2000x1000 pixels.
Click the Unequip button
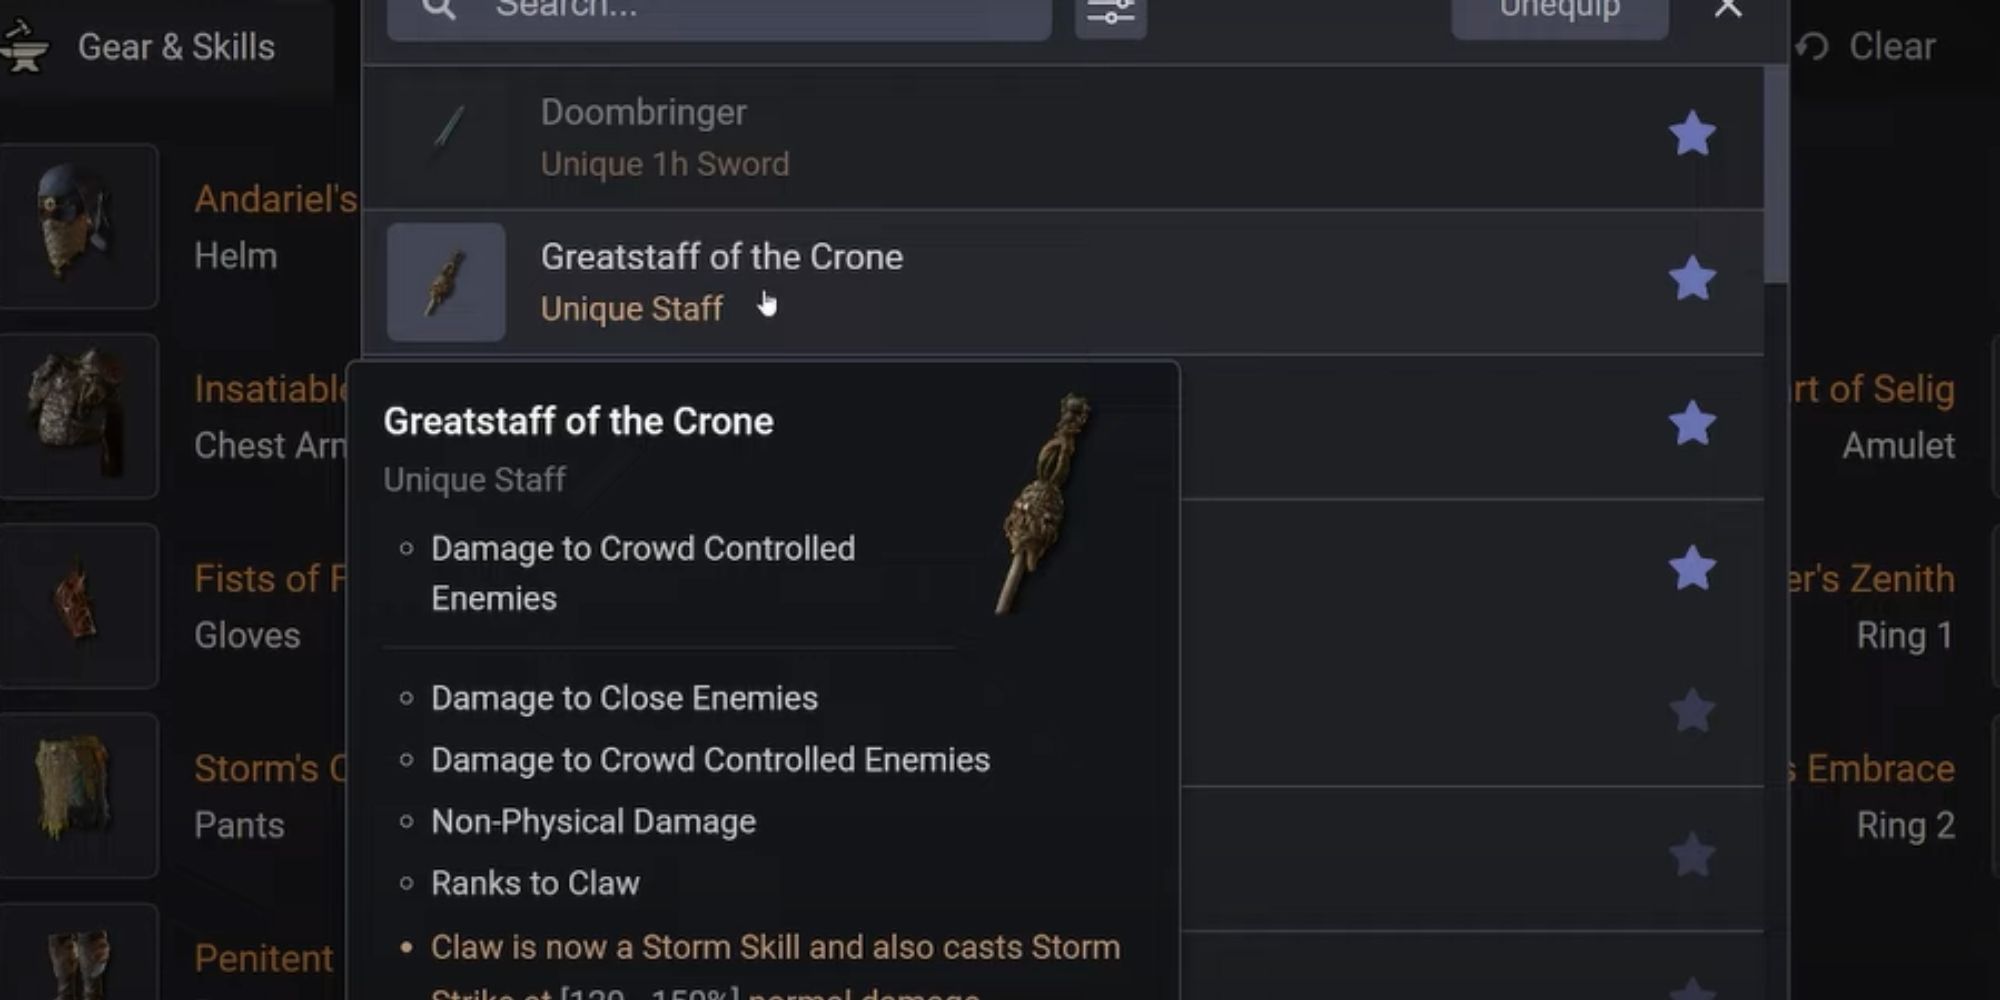pyautogui.click(x=1559, y=12)
